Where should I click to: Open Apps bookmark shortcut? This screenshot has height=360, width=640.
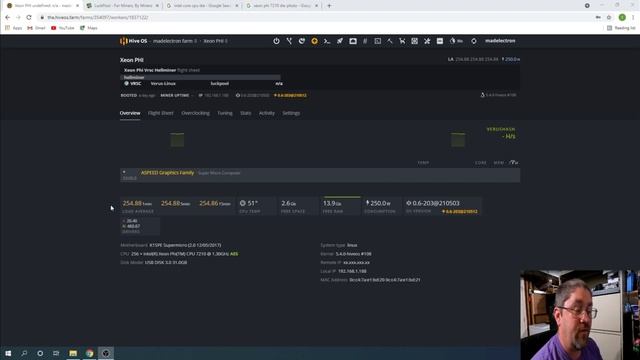13,28
